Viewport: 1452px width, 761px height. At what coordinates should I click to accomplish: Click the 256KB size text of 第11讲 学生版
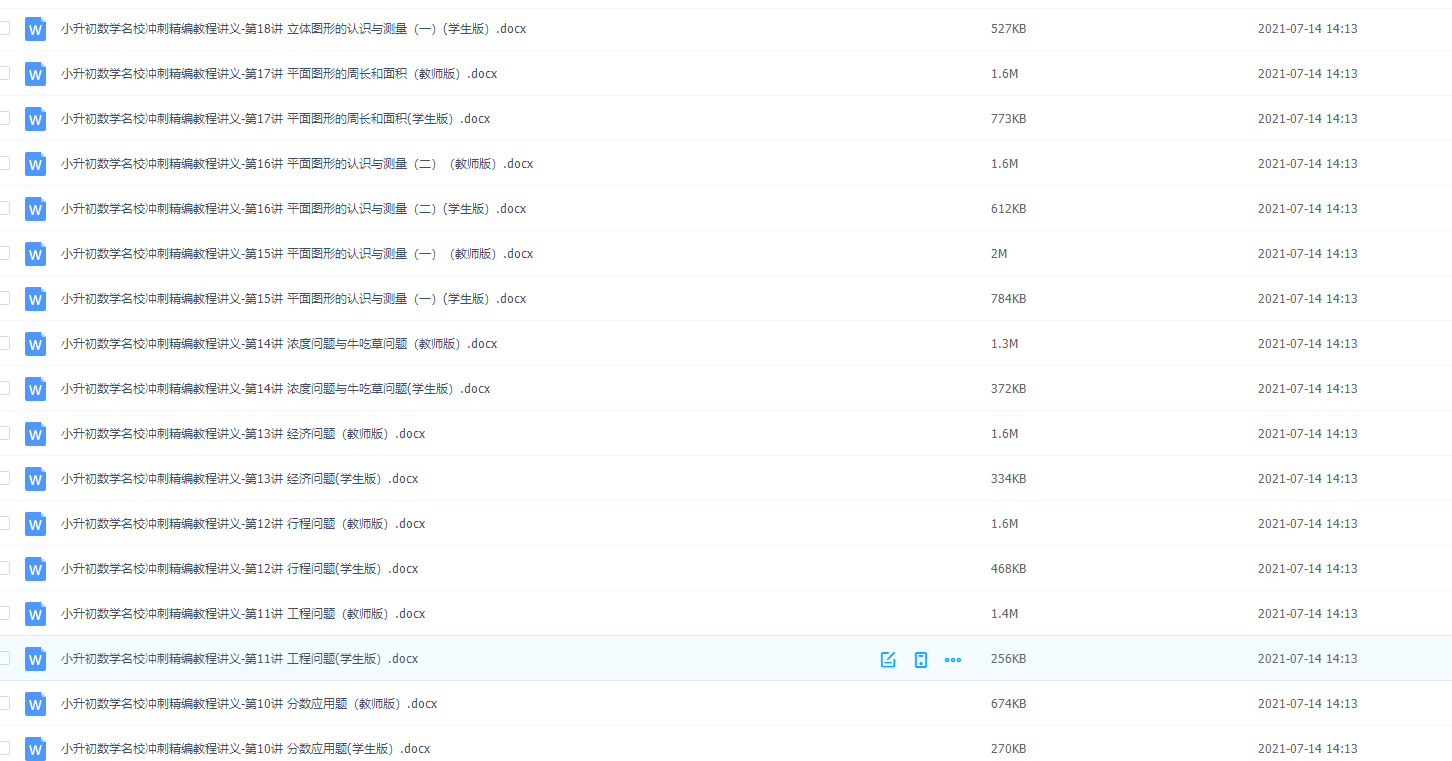1007,659
